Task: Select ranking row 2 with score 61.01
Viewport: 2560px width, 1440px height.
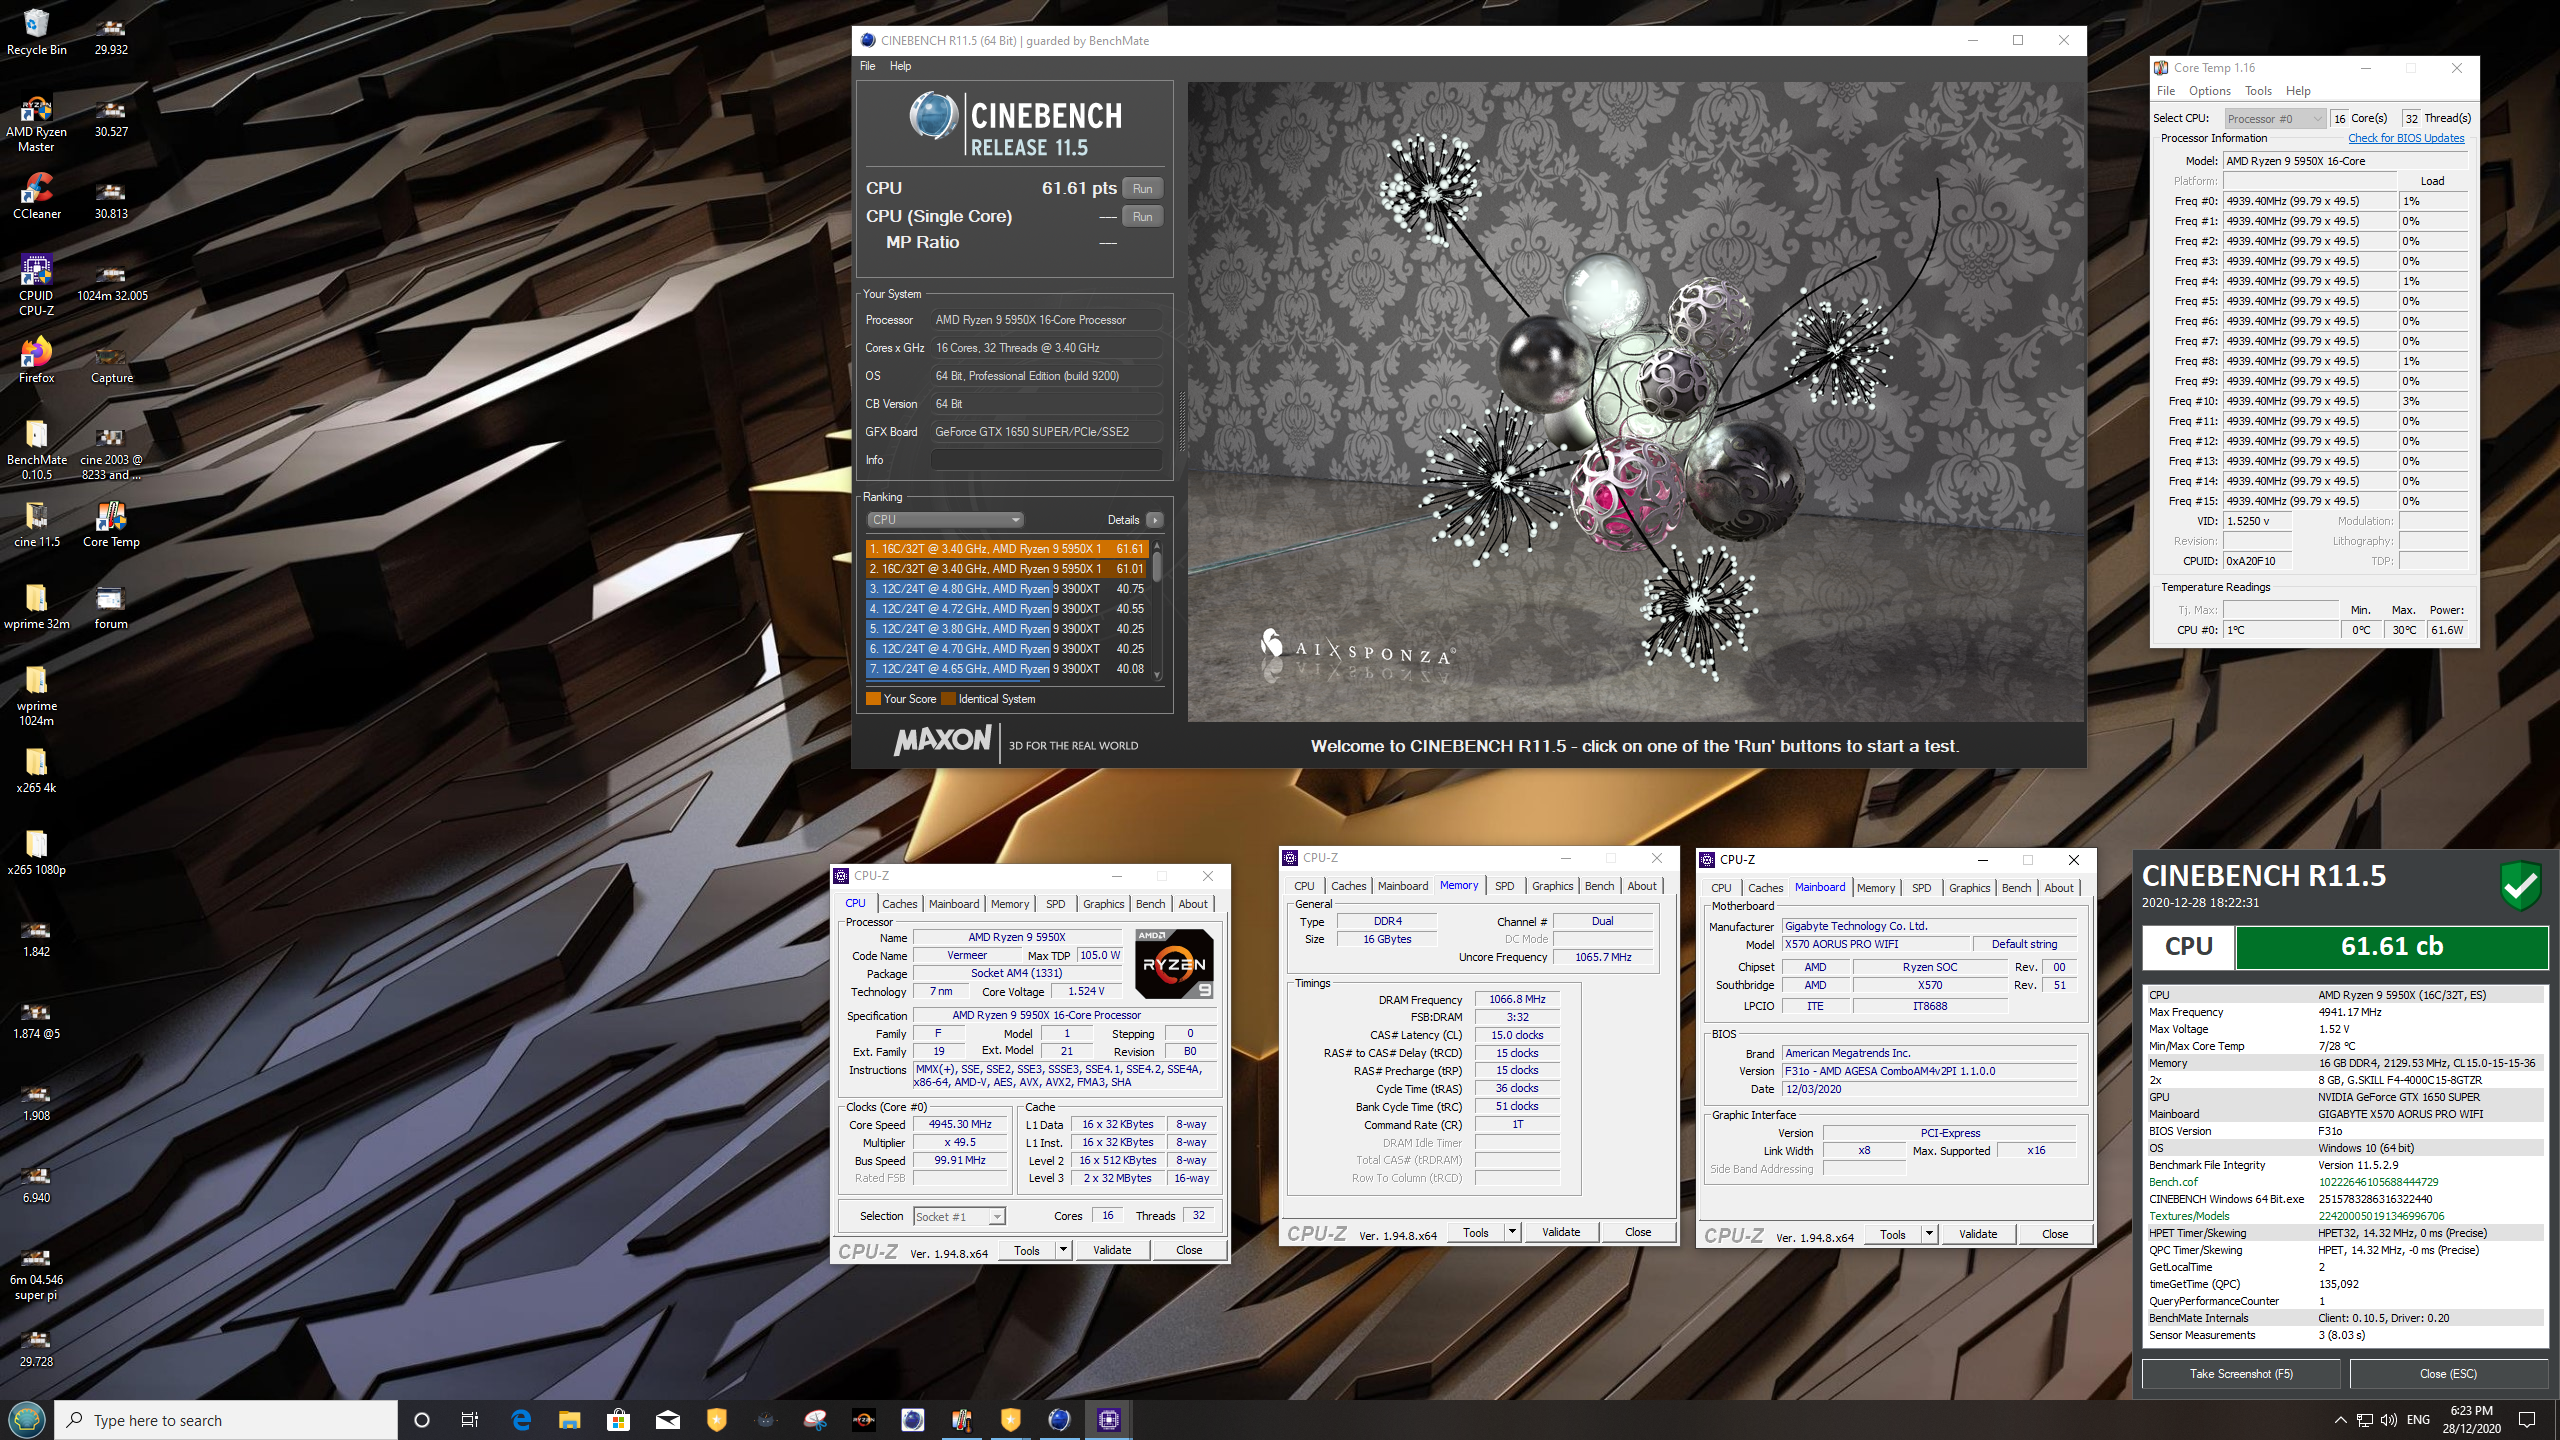Action: tap(1006, 569)
